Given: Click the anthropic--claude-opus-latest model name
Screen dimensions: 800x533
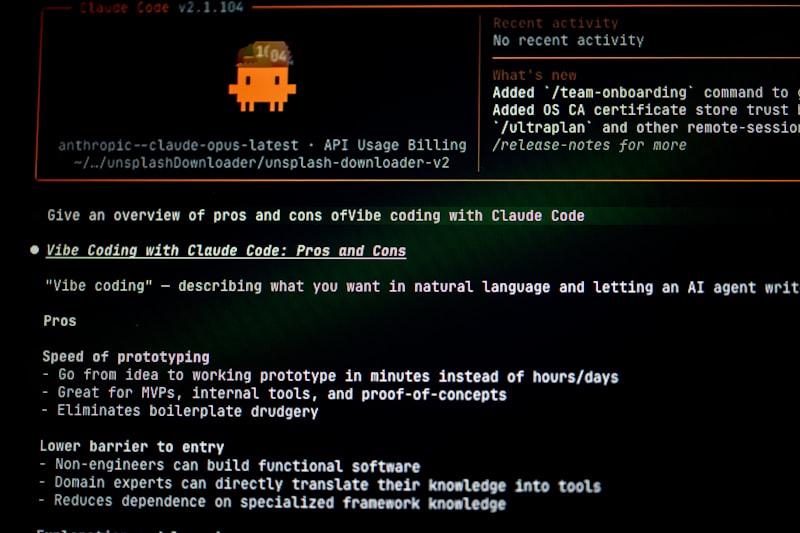Looking at the screenshot, I should pos(178,145).
